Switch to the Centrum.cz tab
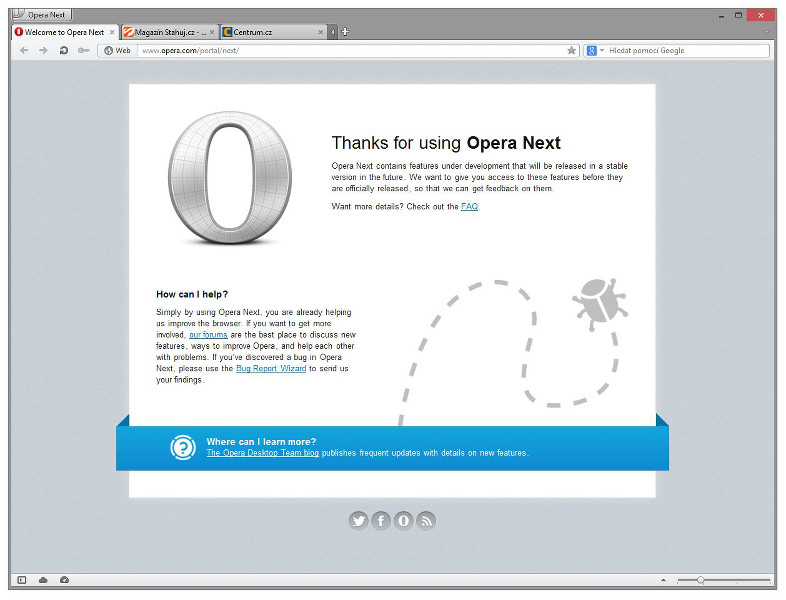This screenshot has height=600, width=786. [x=273, y=32]
